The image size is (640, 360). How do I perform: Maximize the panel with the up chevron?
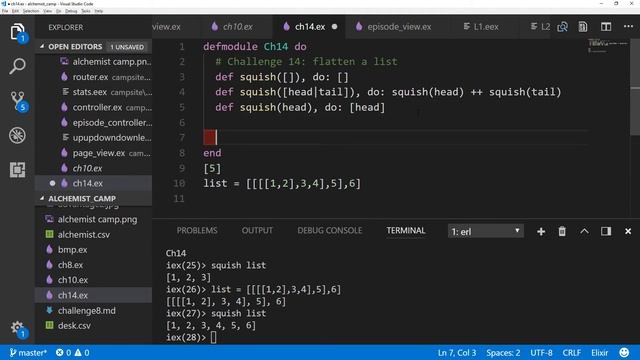click(x=584, y=231)
